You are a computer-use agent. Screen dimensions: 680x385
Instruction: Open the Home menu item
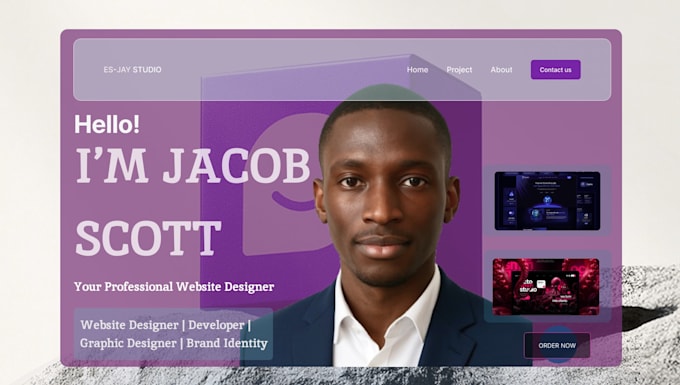417,69
